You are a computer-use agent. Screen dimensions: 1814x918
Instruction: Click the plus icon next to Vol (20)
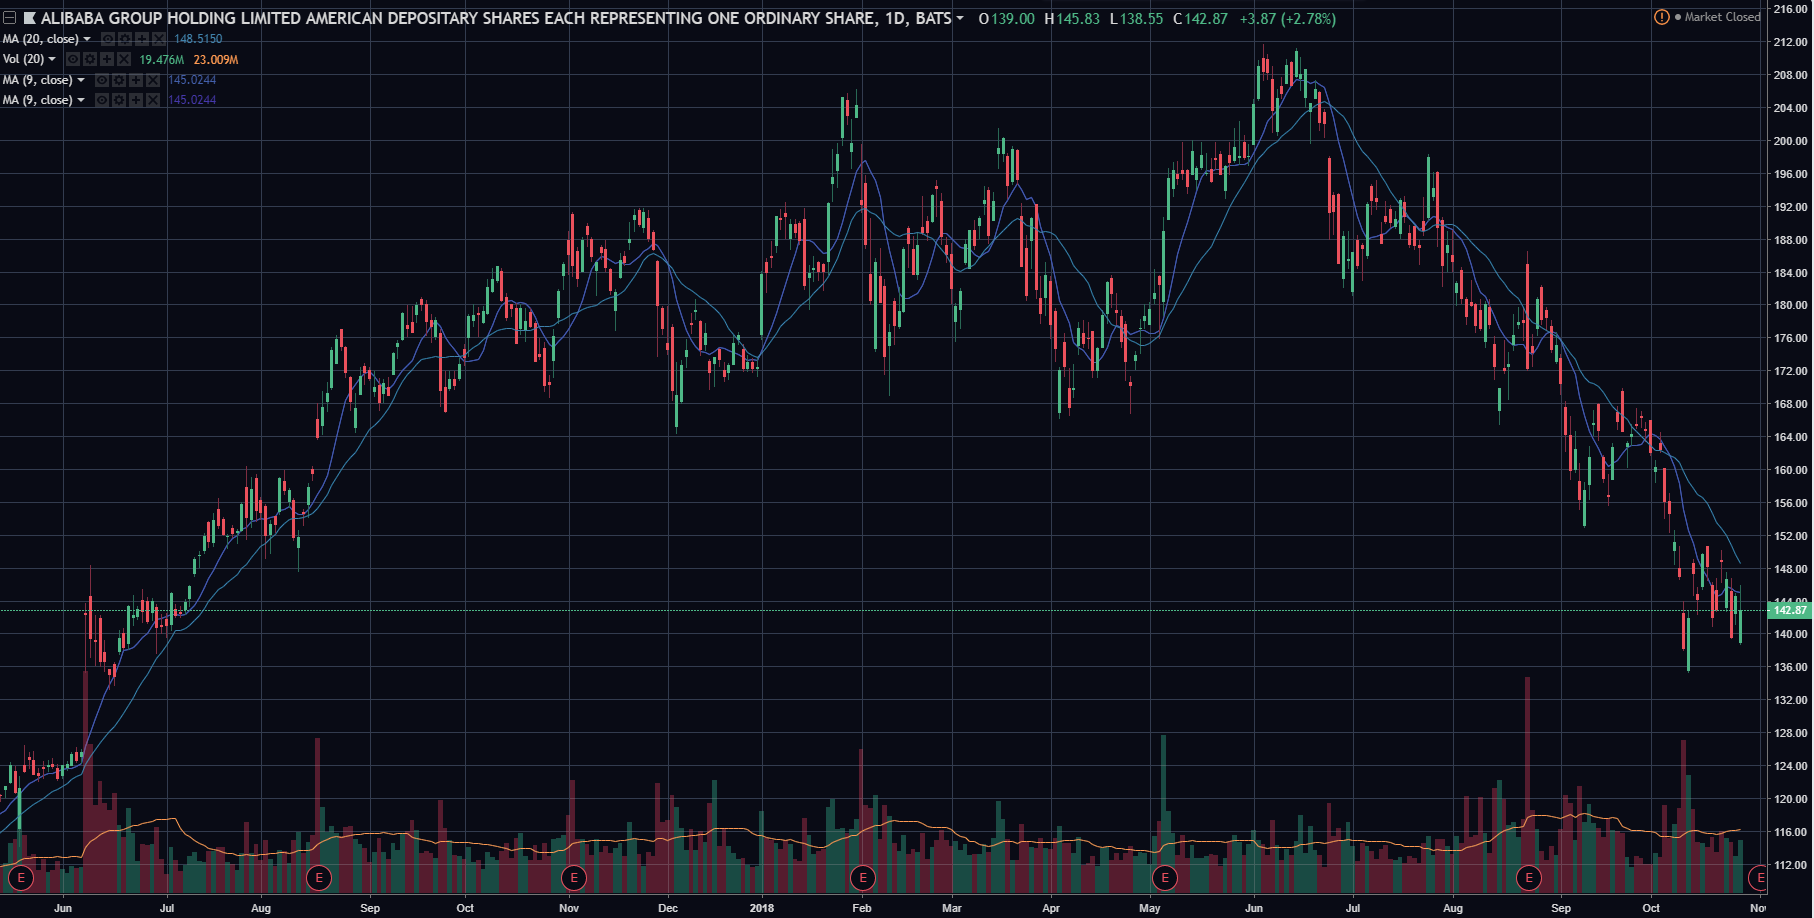point(107,59)
